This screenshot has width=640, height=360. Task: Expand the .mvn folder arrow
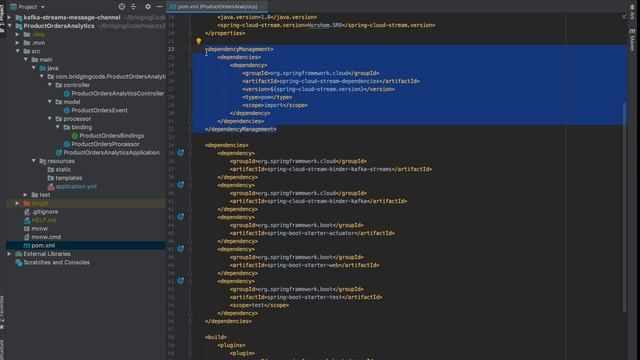click(18, 43)
